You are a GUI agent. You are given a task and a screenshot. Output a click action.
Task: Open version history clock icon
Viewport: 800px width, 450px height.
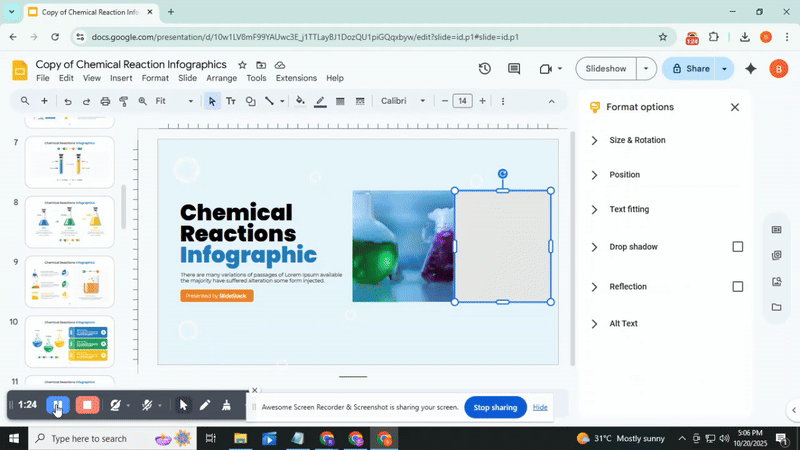484,69
